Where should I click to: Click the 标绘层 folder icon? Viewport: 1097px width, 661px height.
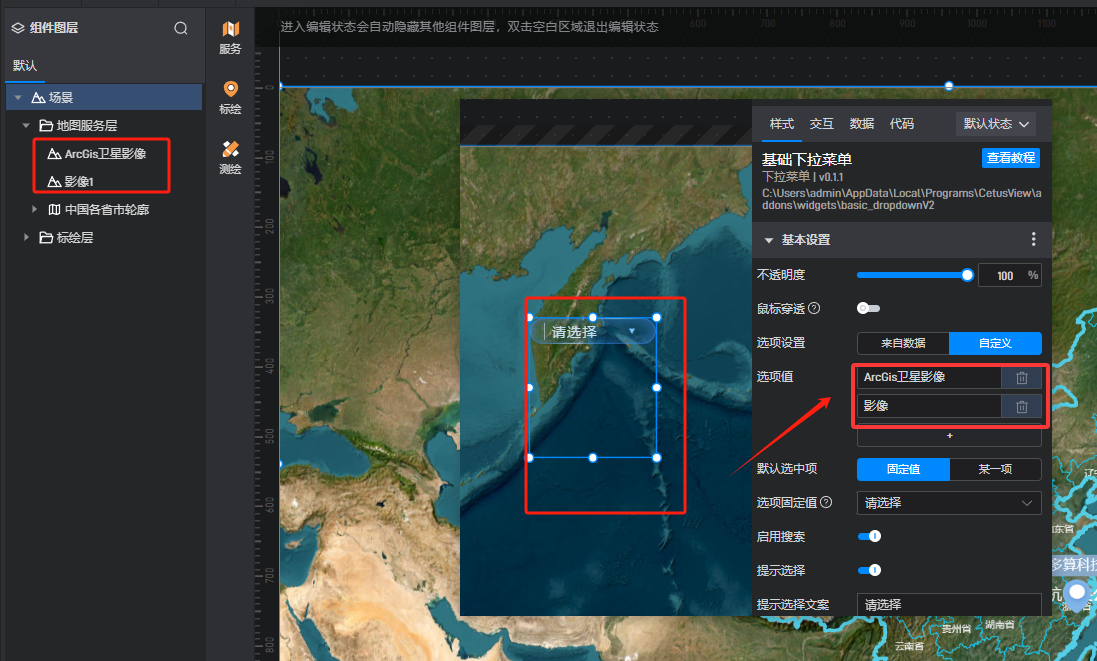click(46, 238)
